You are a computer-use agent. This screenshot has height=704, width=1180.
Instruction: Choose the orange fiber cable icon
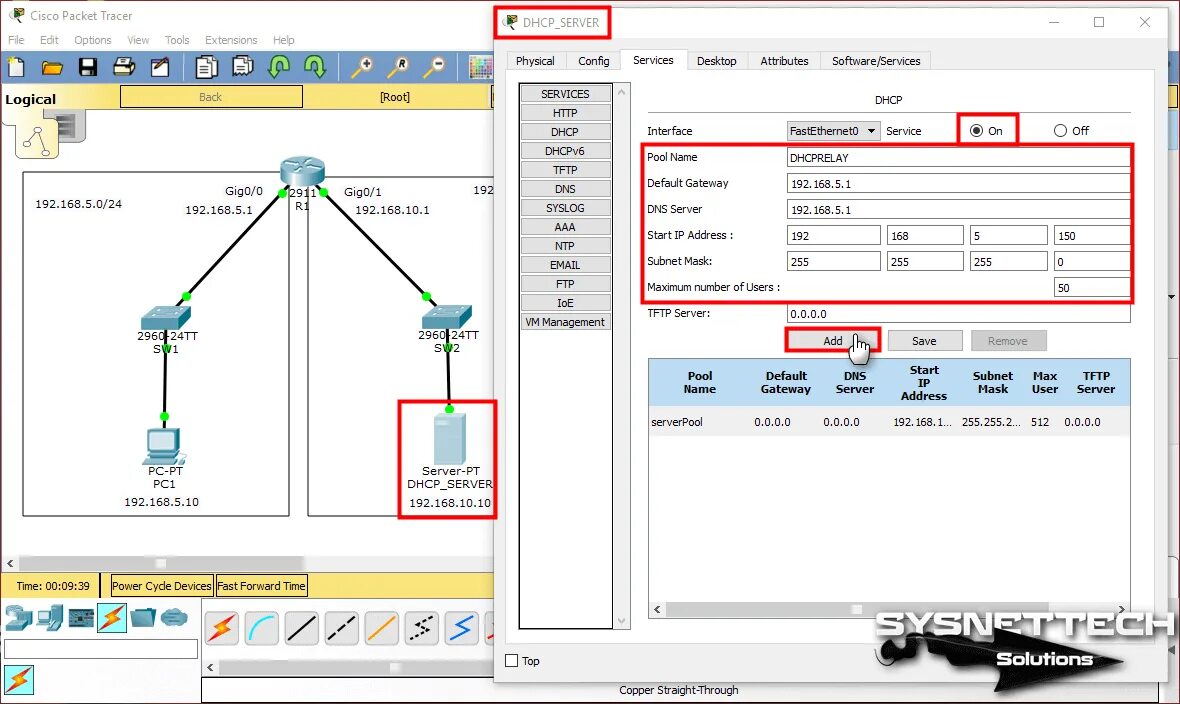click(x=382, y=628)
